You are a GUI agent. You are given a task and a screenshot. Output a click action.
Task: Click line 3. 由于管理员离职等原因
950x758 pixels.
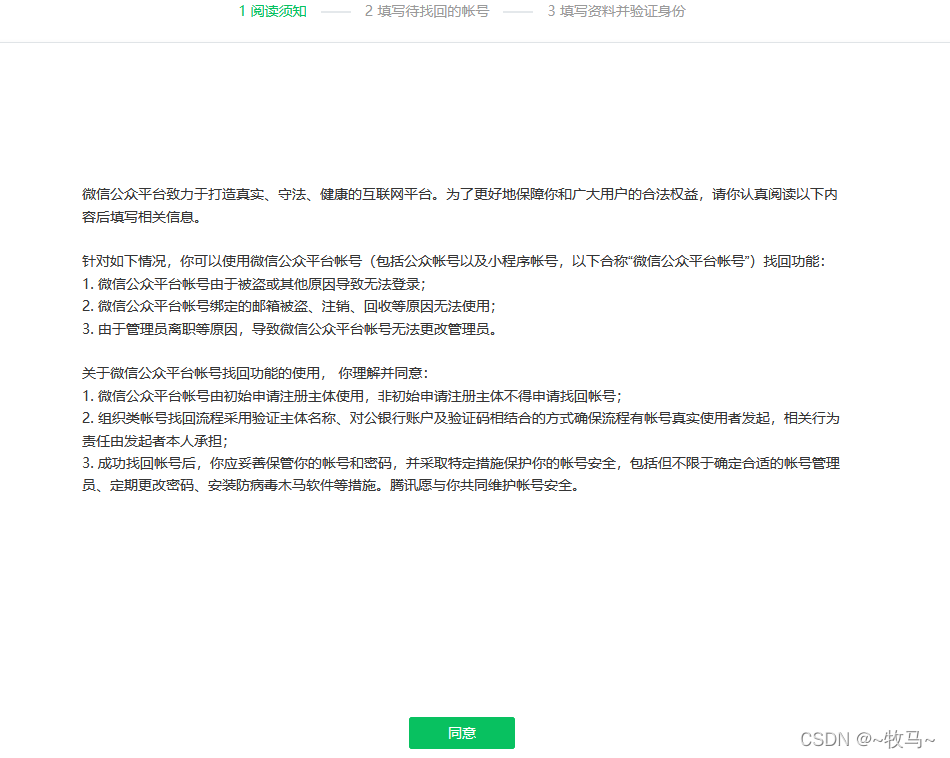290,329
